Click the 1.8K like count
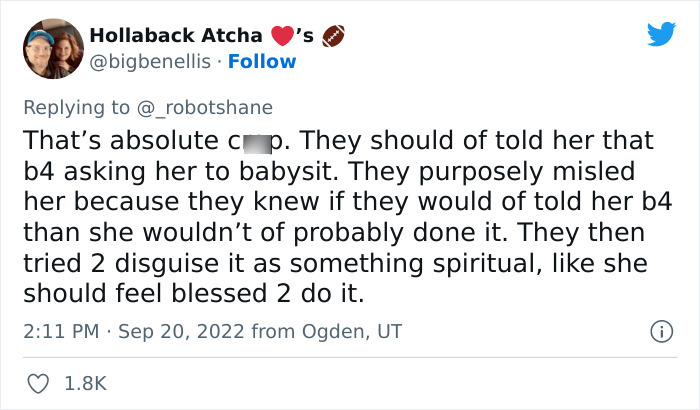 pyautogui.click(x=83, y=383)
